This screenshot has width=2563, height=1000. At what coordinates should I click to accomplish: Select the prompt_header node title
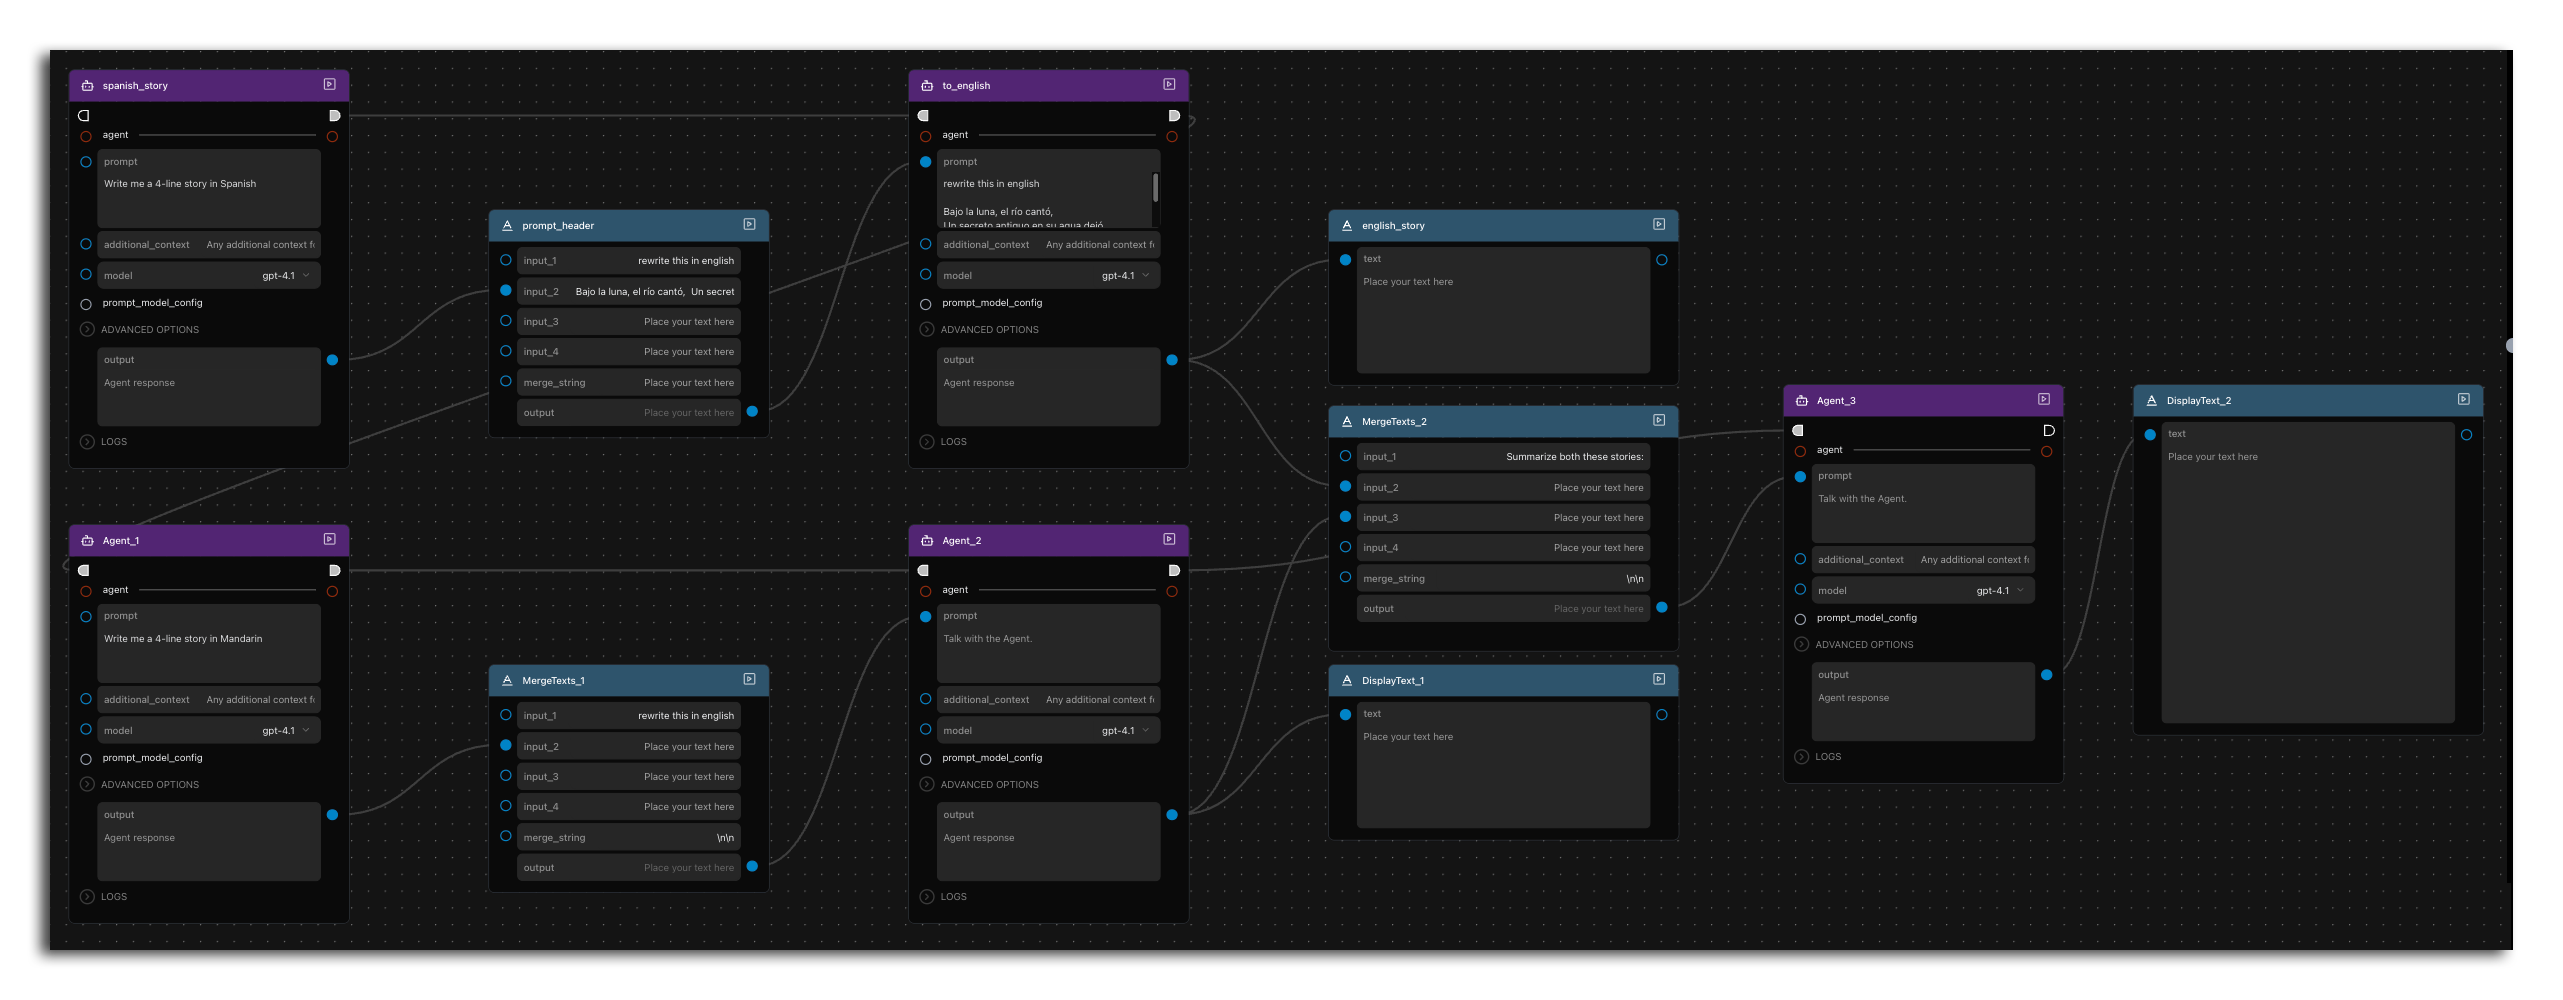(558, 226)
